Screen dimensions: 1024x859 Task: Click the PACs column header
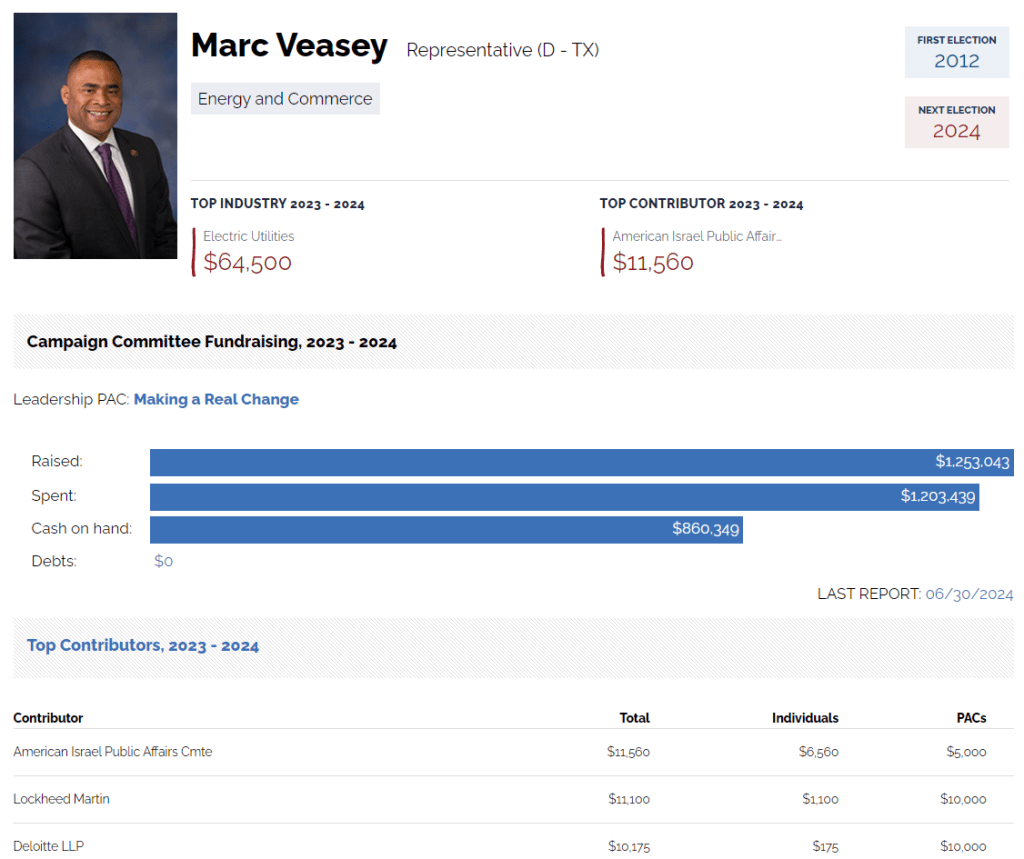[x=971, y=718]
